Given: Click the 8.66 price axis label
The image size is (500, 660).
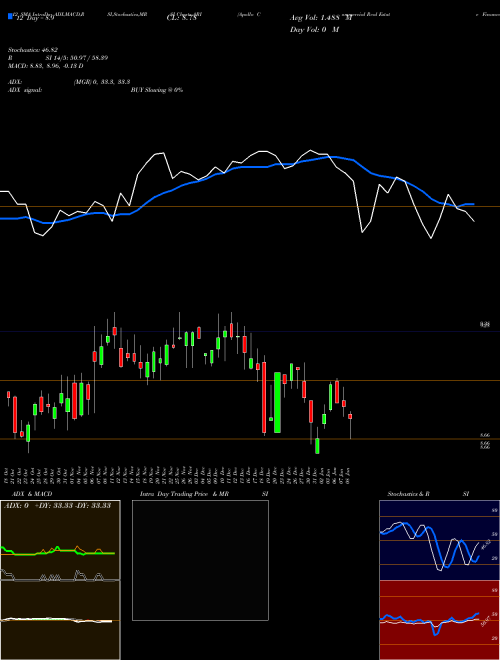Looking at the screenshot, I should (x=485, y=435).
